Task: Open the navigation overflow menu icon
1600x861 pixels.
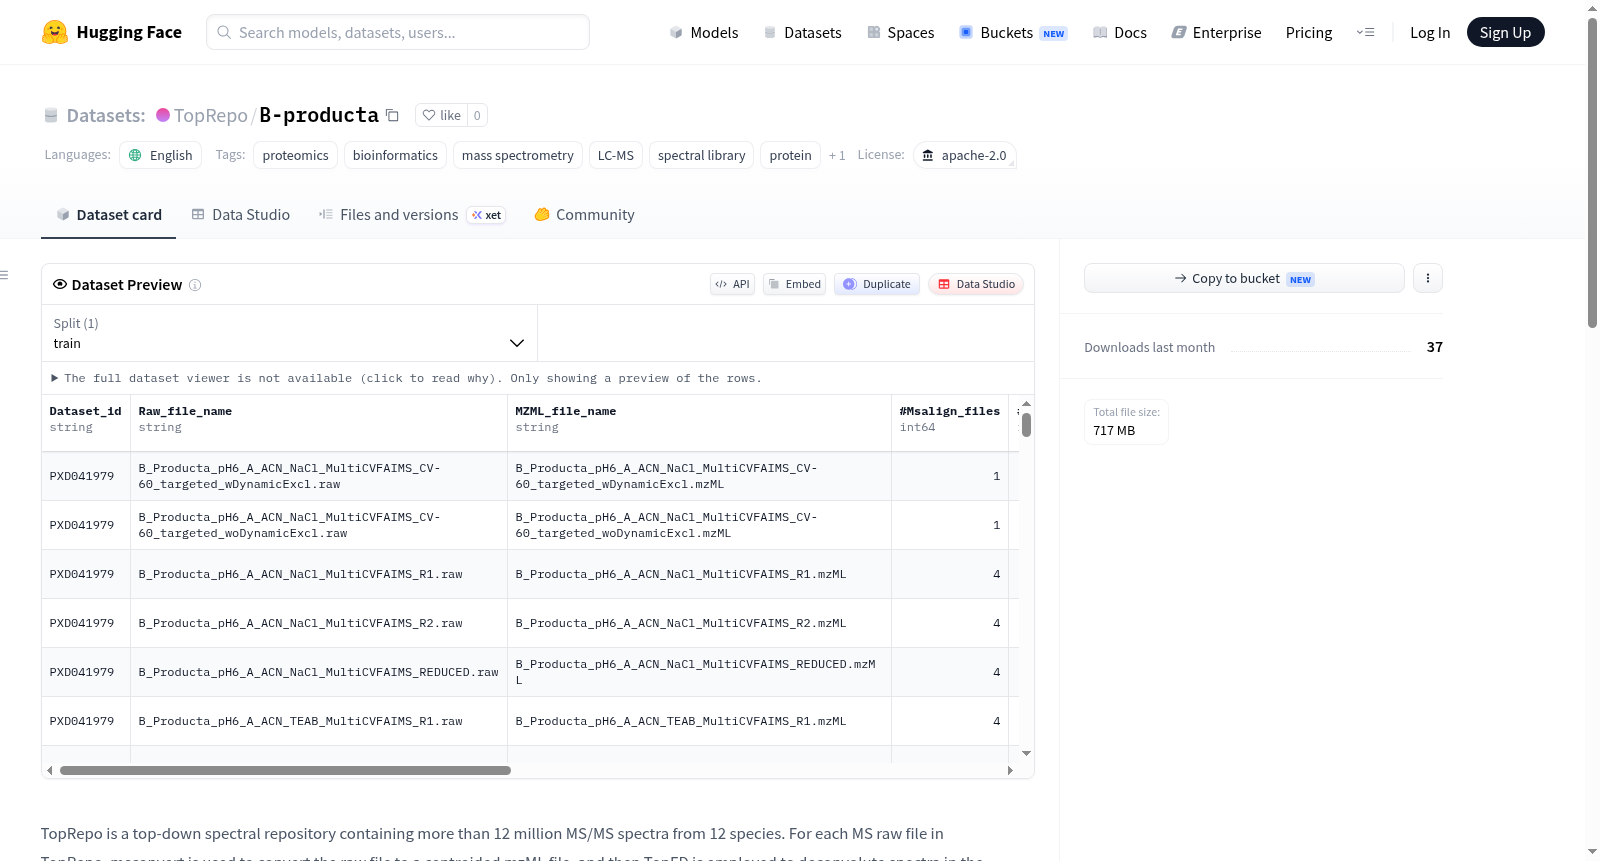Action: (1365, 32)
